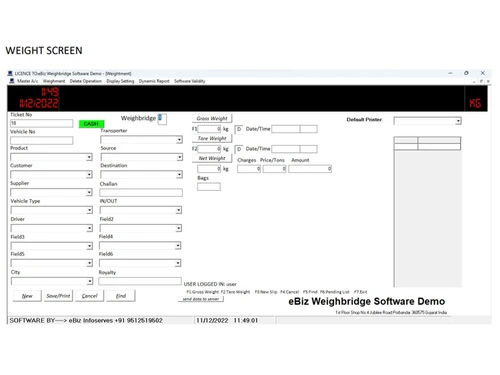The height and width of the screenshot is (375, 500).
Task: Click the F6 Pending List shortcut hint
Action: tap(335, 292)
